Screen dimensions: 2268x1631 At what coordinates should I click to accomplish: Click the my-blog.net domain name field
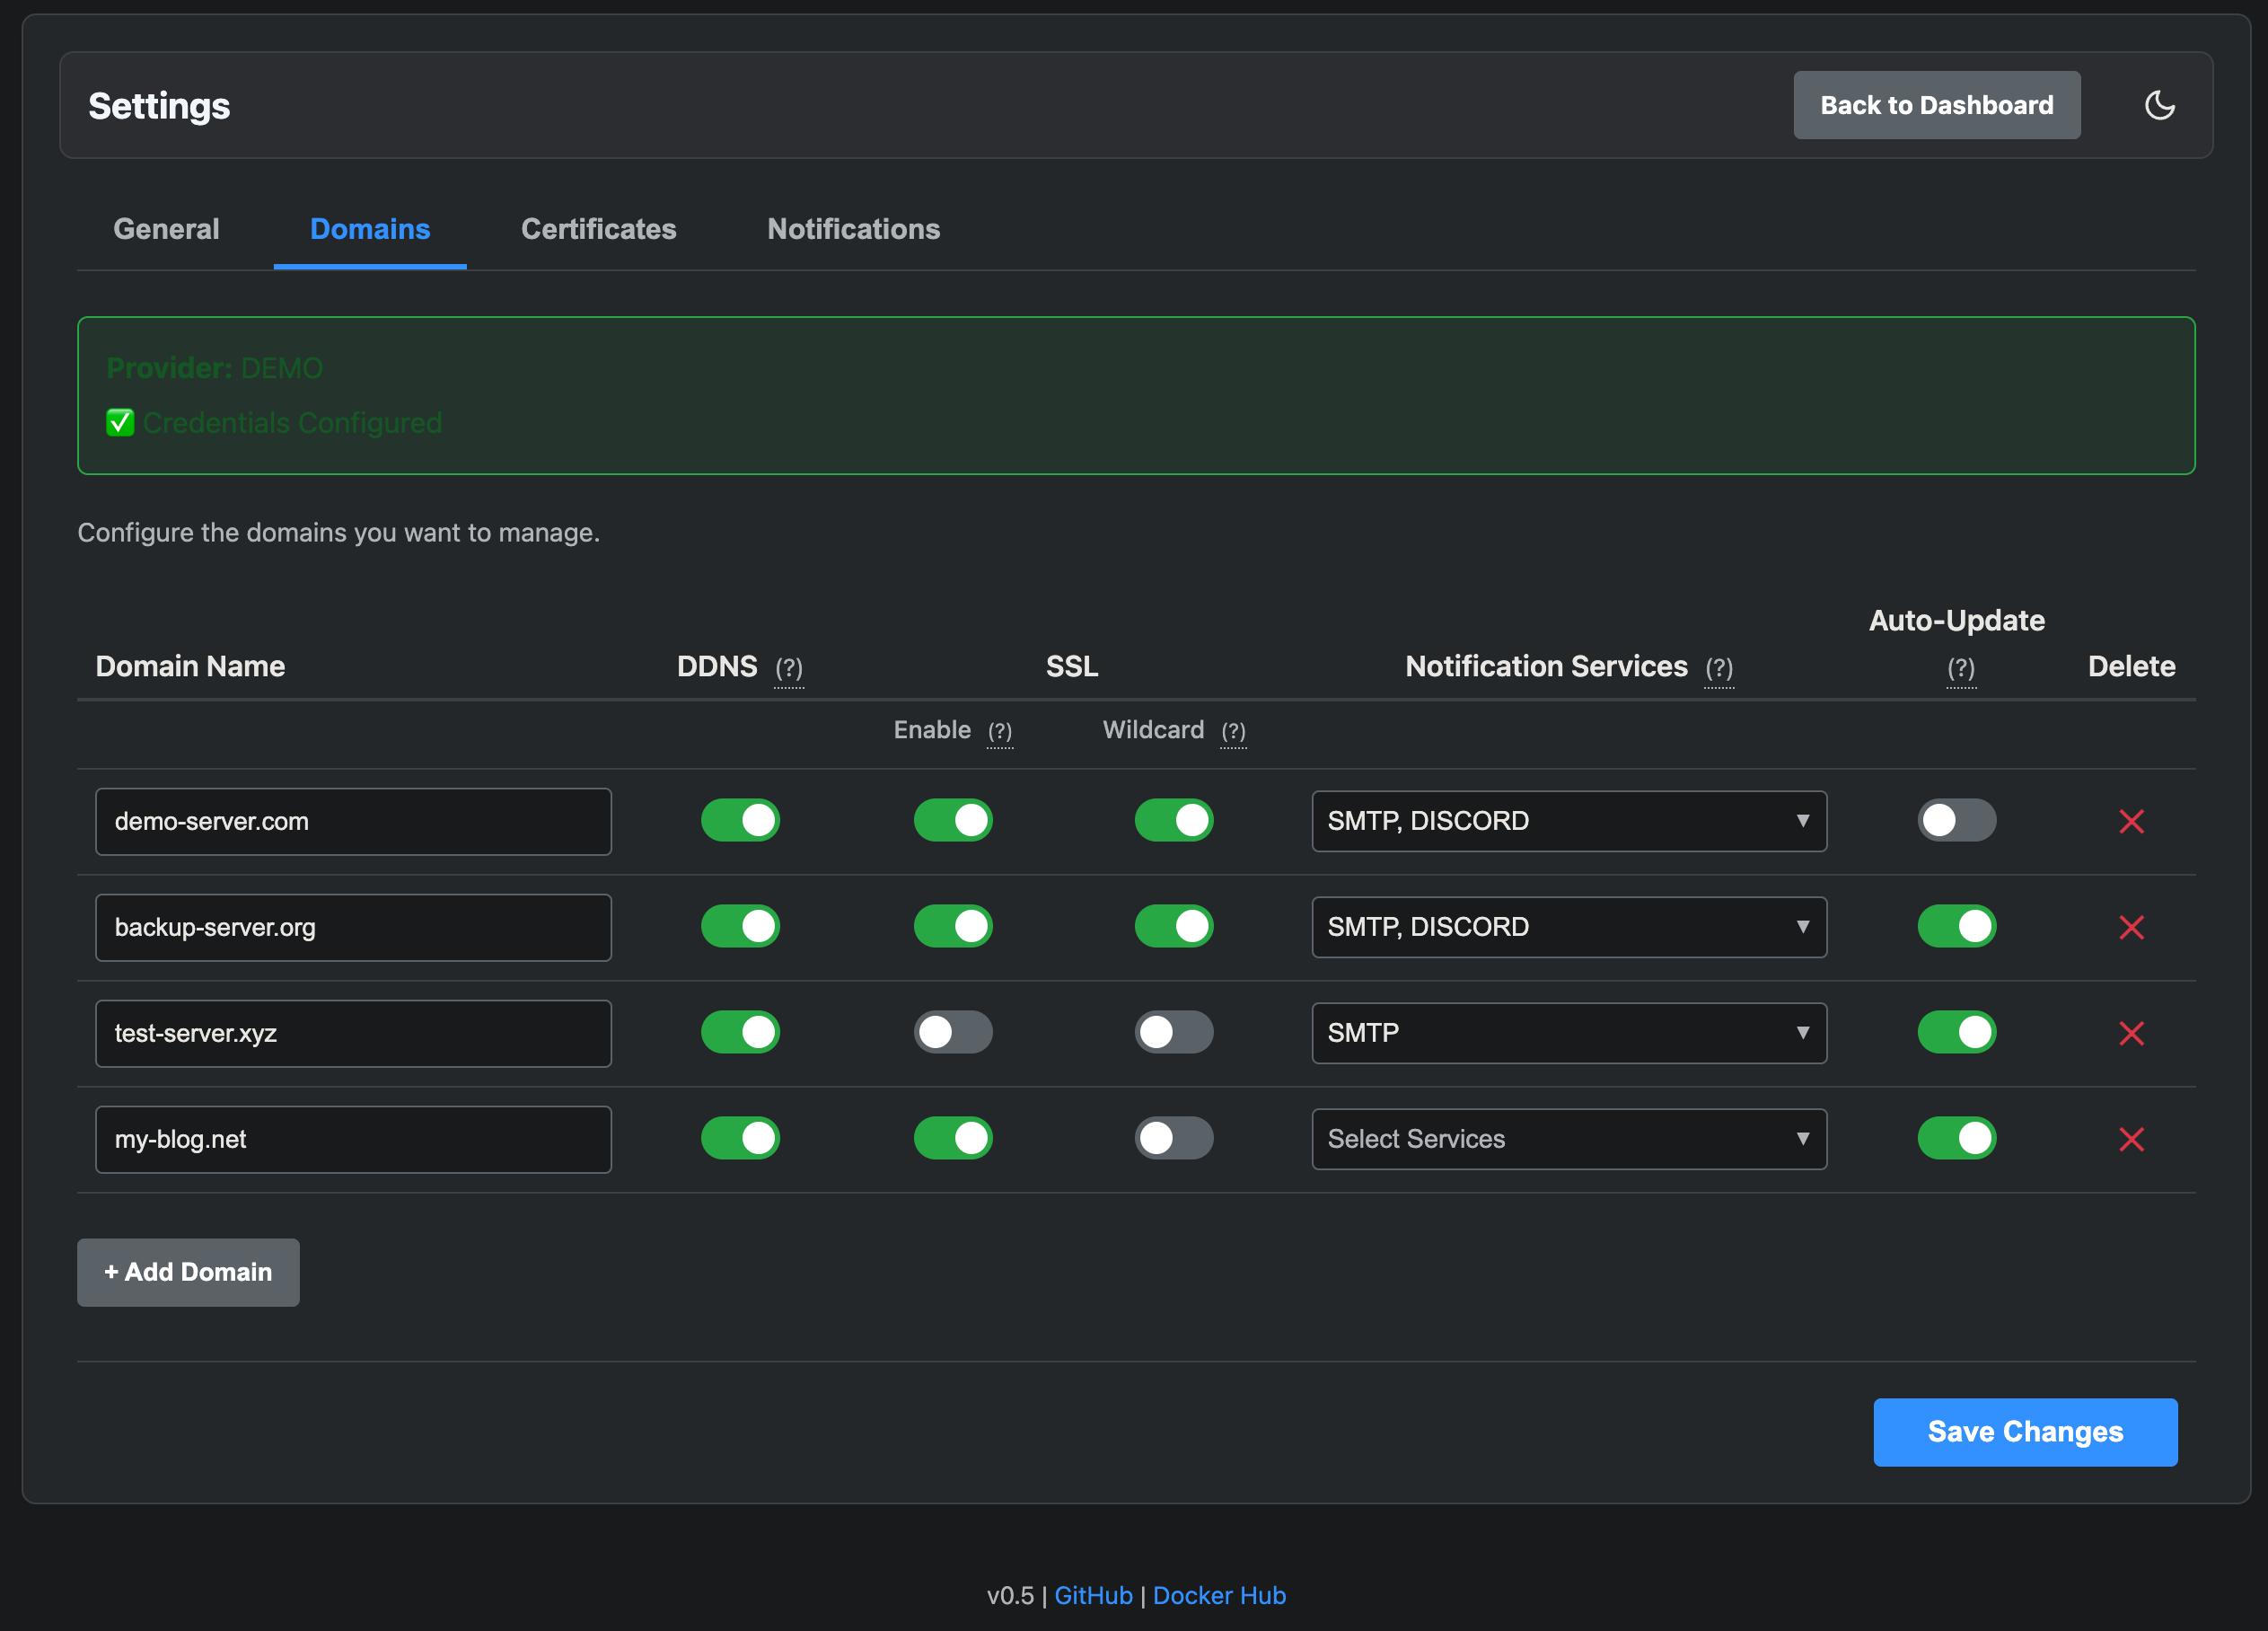[353, 1139]
